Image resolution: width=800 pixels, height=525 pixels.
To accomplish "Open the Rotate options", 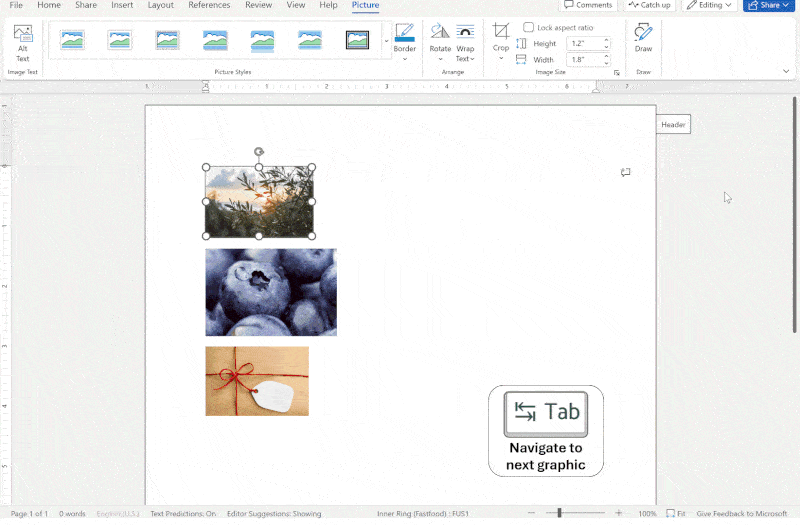I will pyautogui.click(x=440, y=42).
